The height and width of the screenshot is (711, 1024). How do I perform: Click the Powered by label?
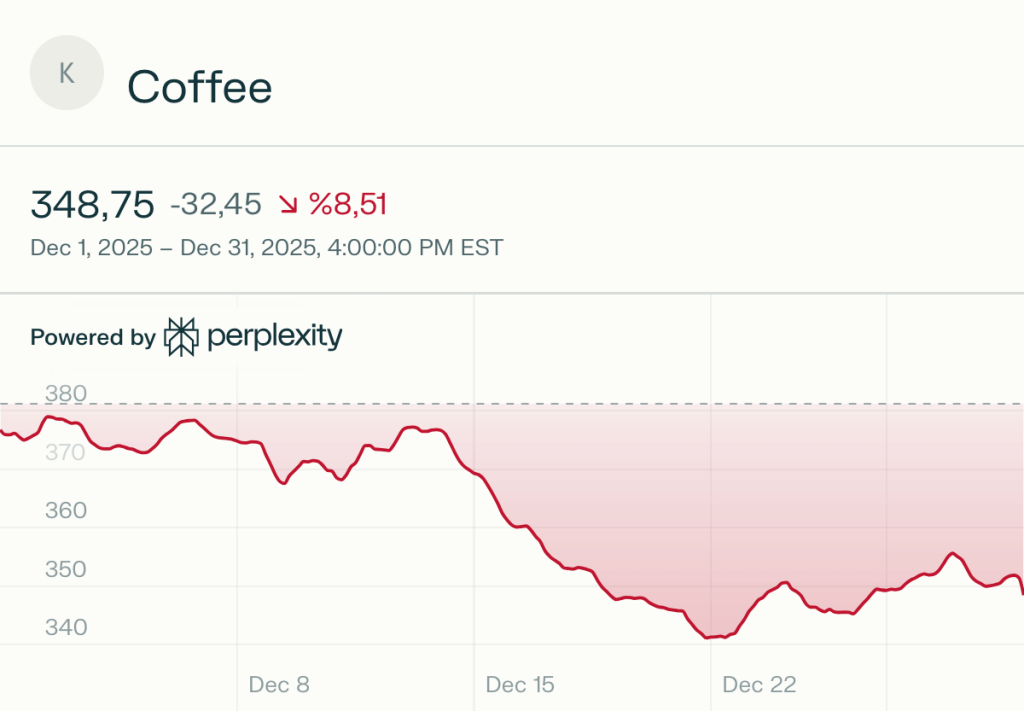(93, 337)
